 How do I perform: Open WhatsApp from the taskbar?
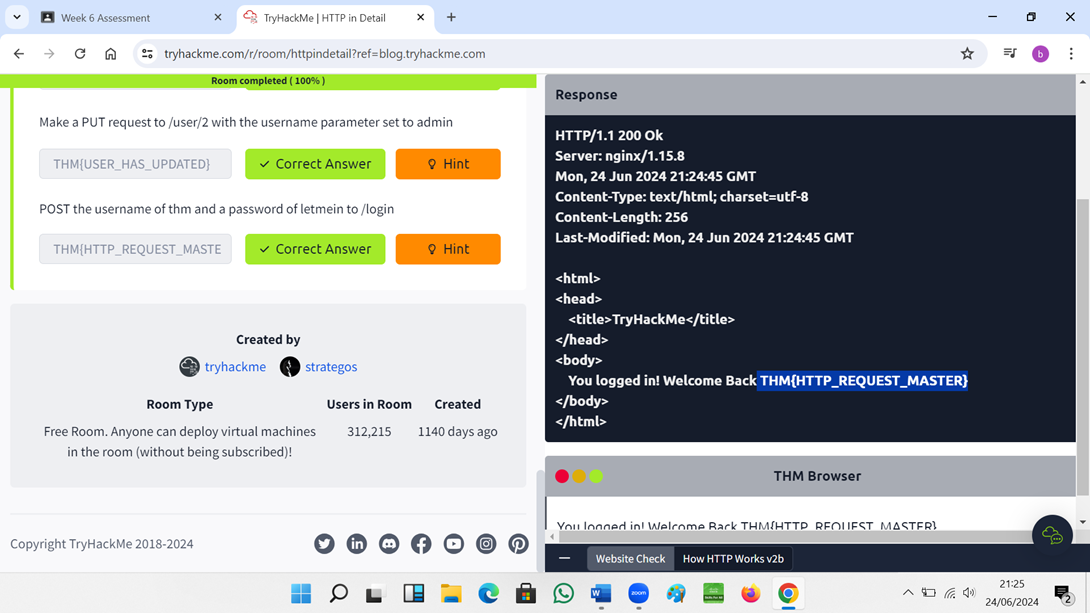[x=563, y=593]
